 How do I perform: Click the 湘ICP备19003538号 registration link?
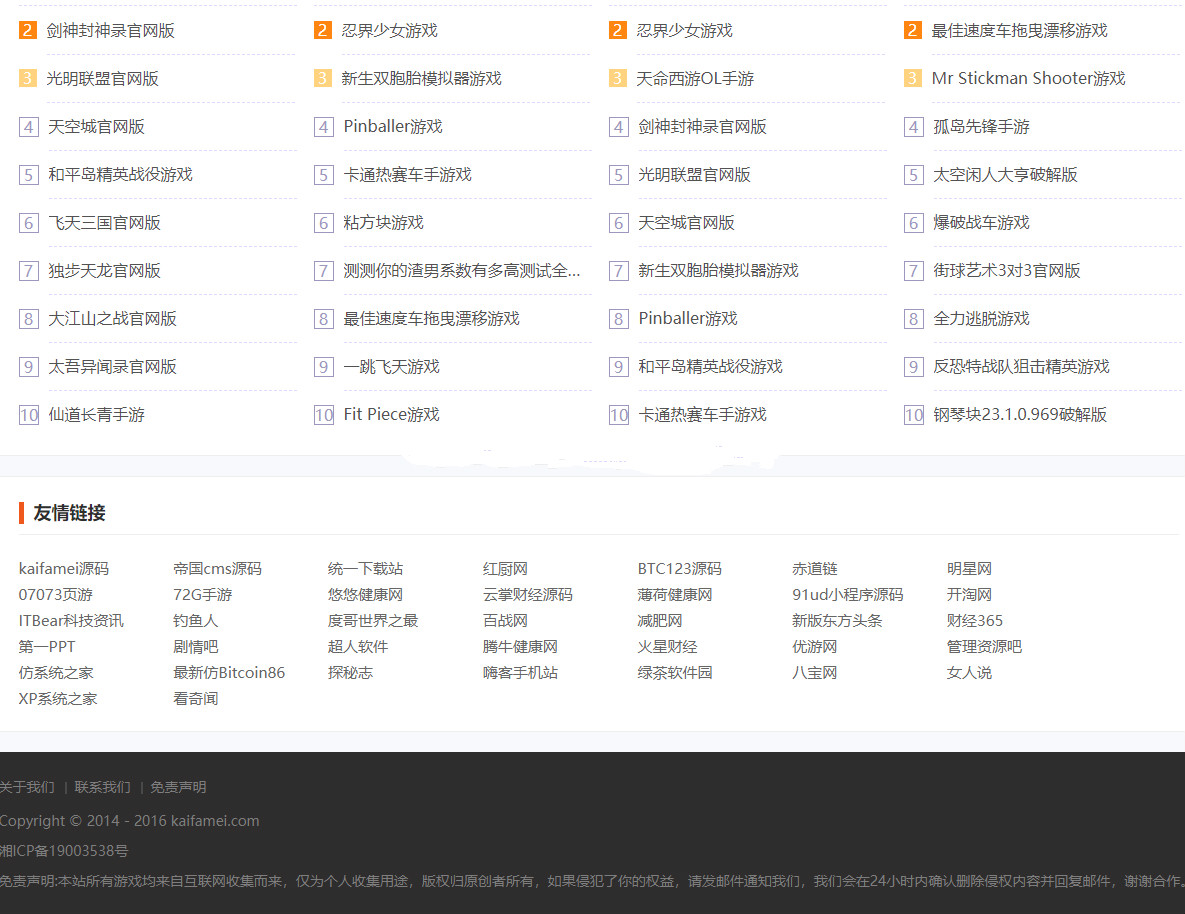tap(64, 851)
